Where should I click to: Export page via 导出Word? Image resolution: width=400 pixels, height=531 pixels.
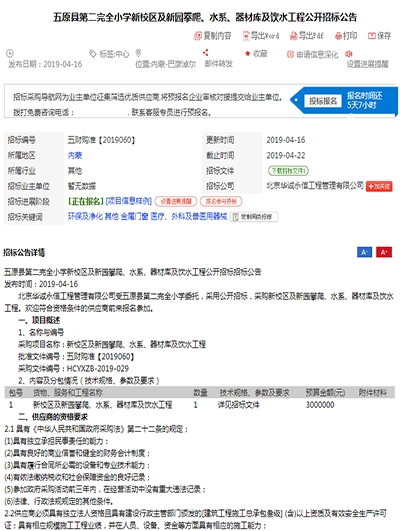(261, 36)
